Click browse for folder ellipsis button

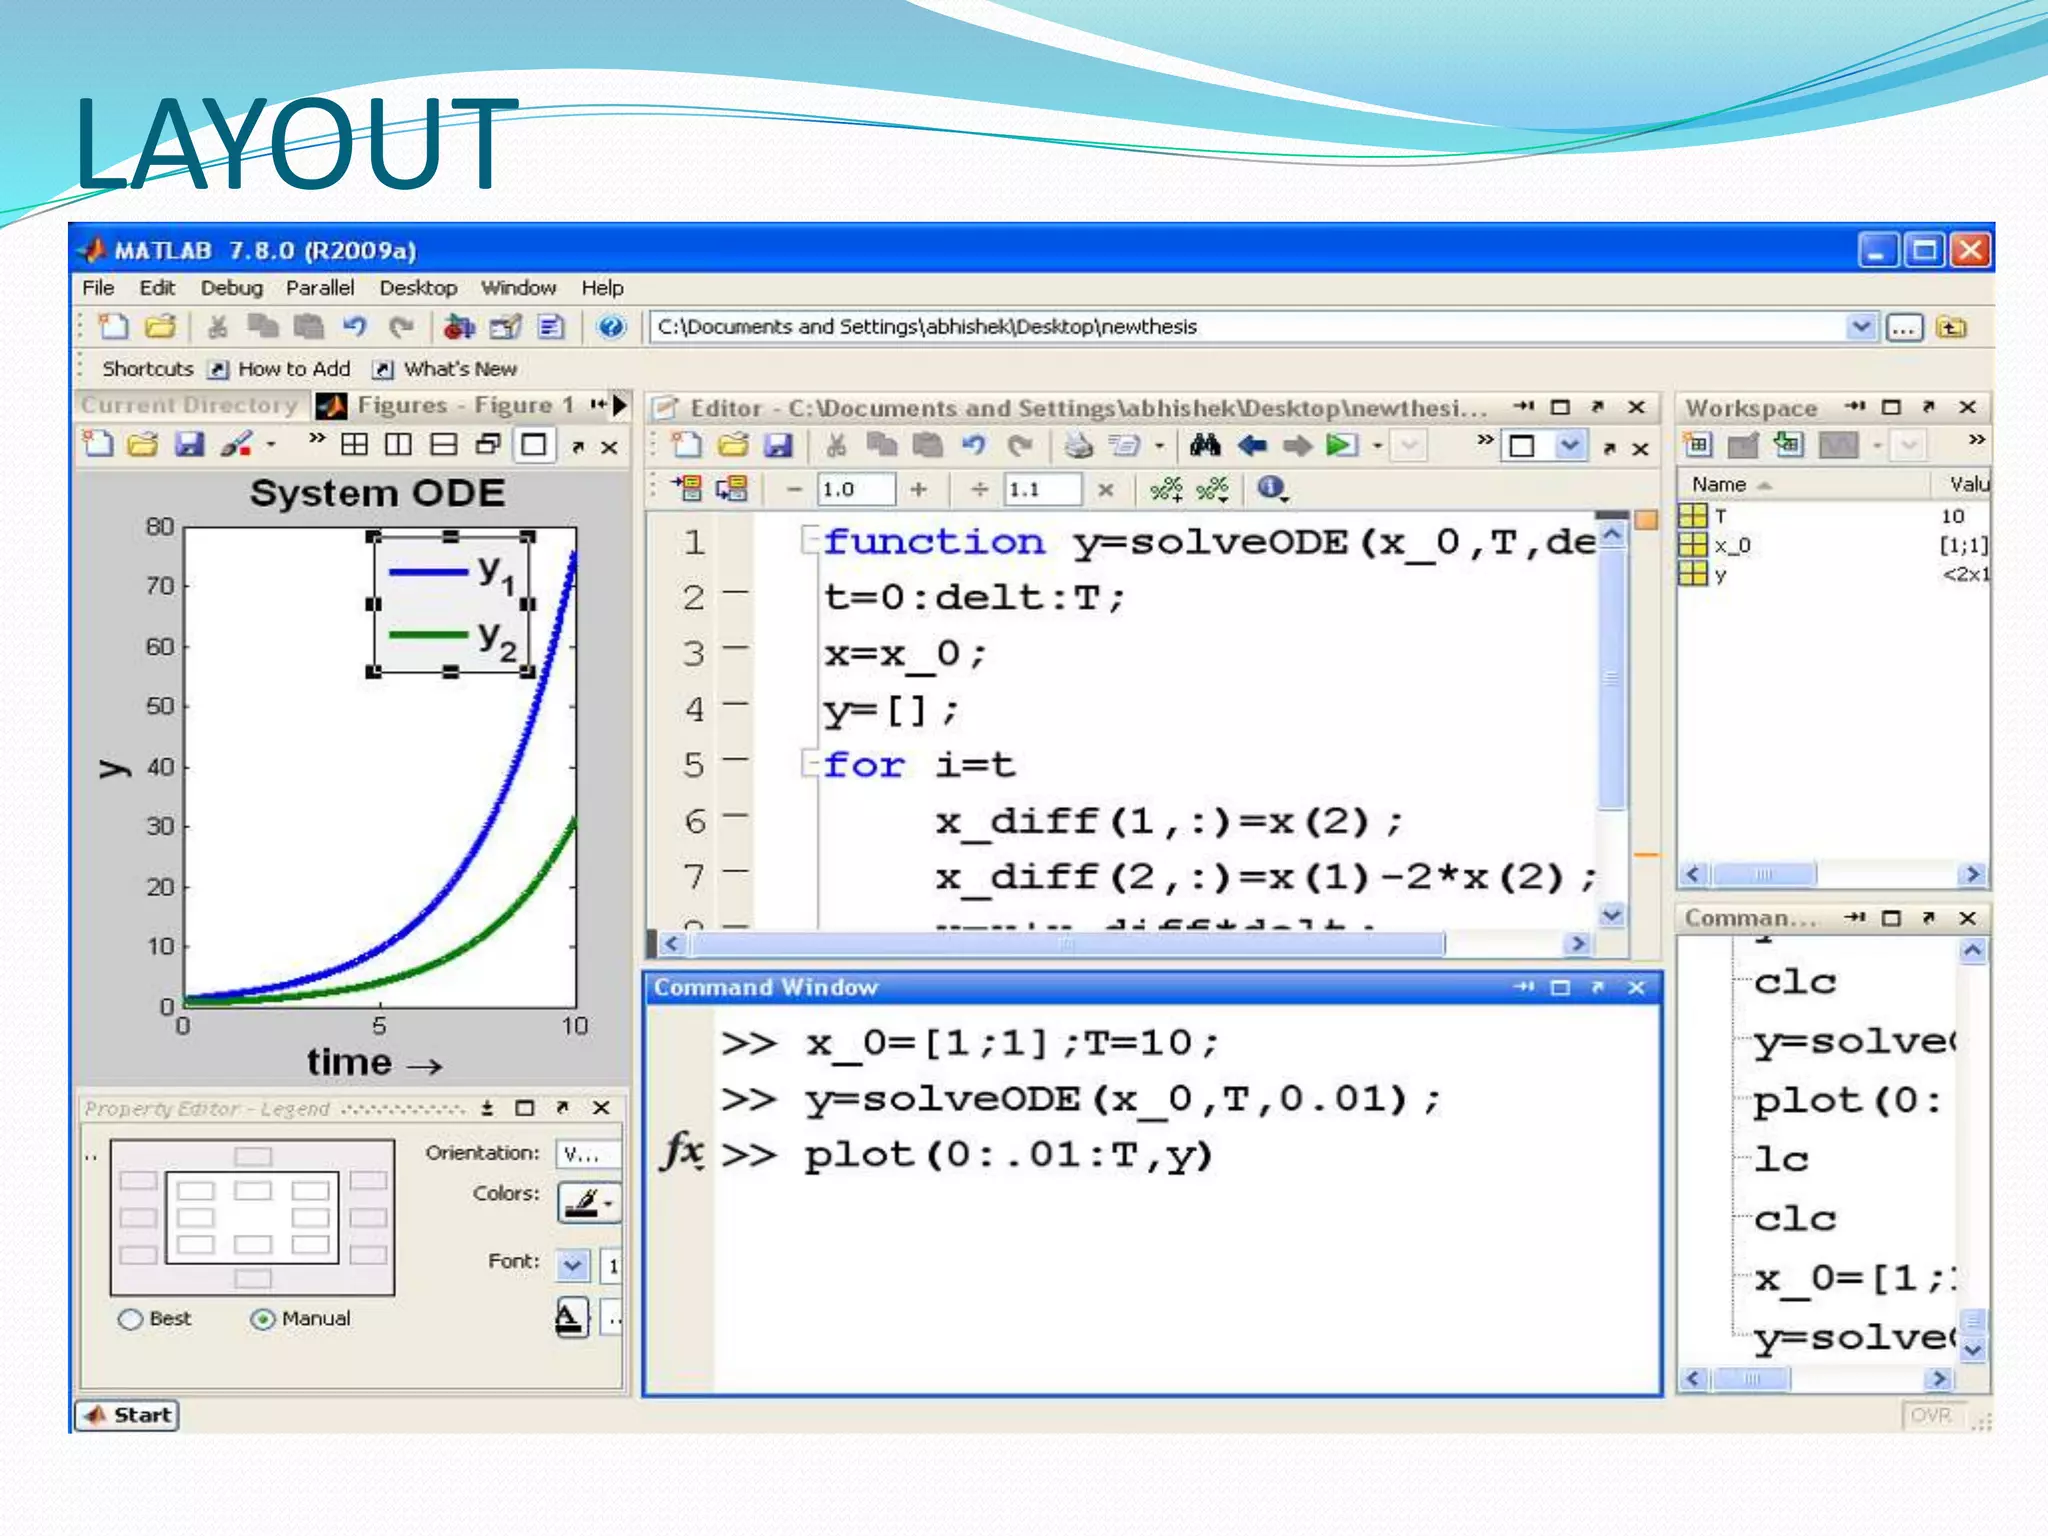tap(1904, 328)
